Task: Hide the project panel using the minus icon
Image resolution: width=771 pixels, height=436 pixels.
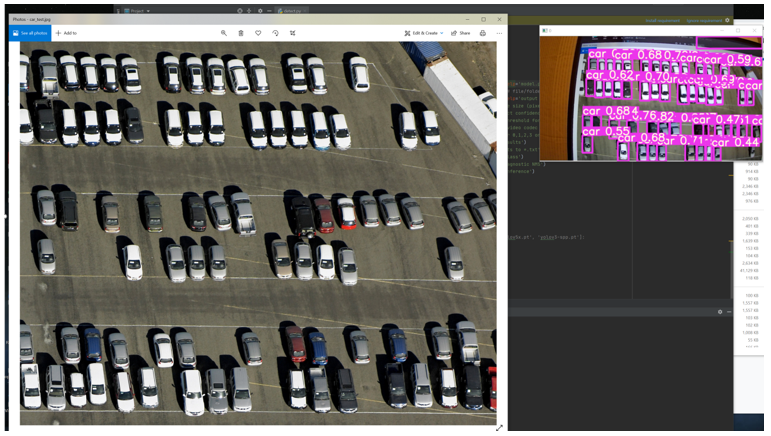Action: (x=269, y=10)
